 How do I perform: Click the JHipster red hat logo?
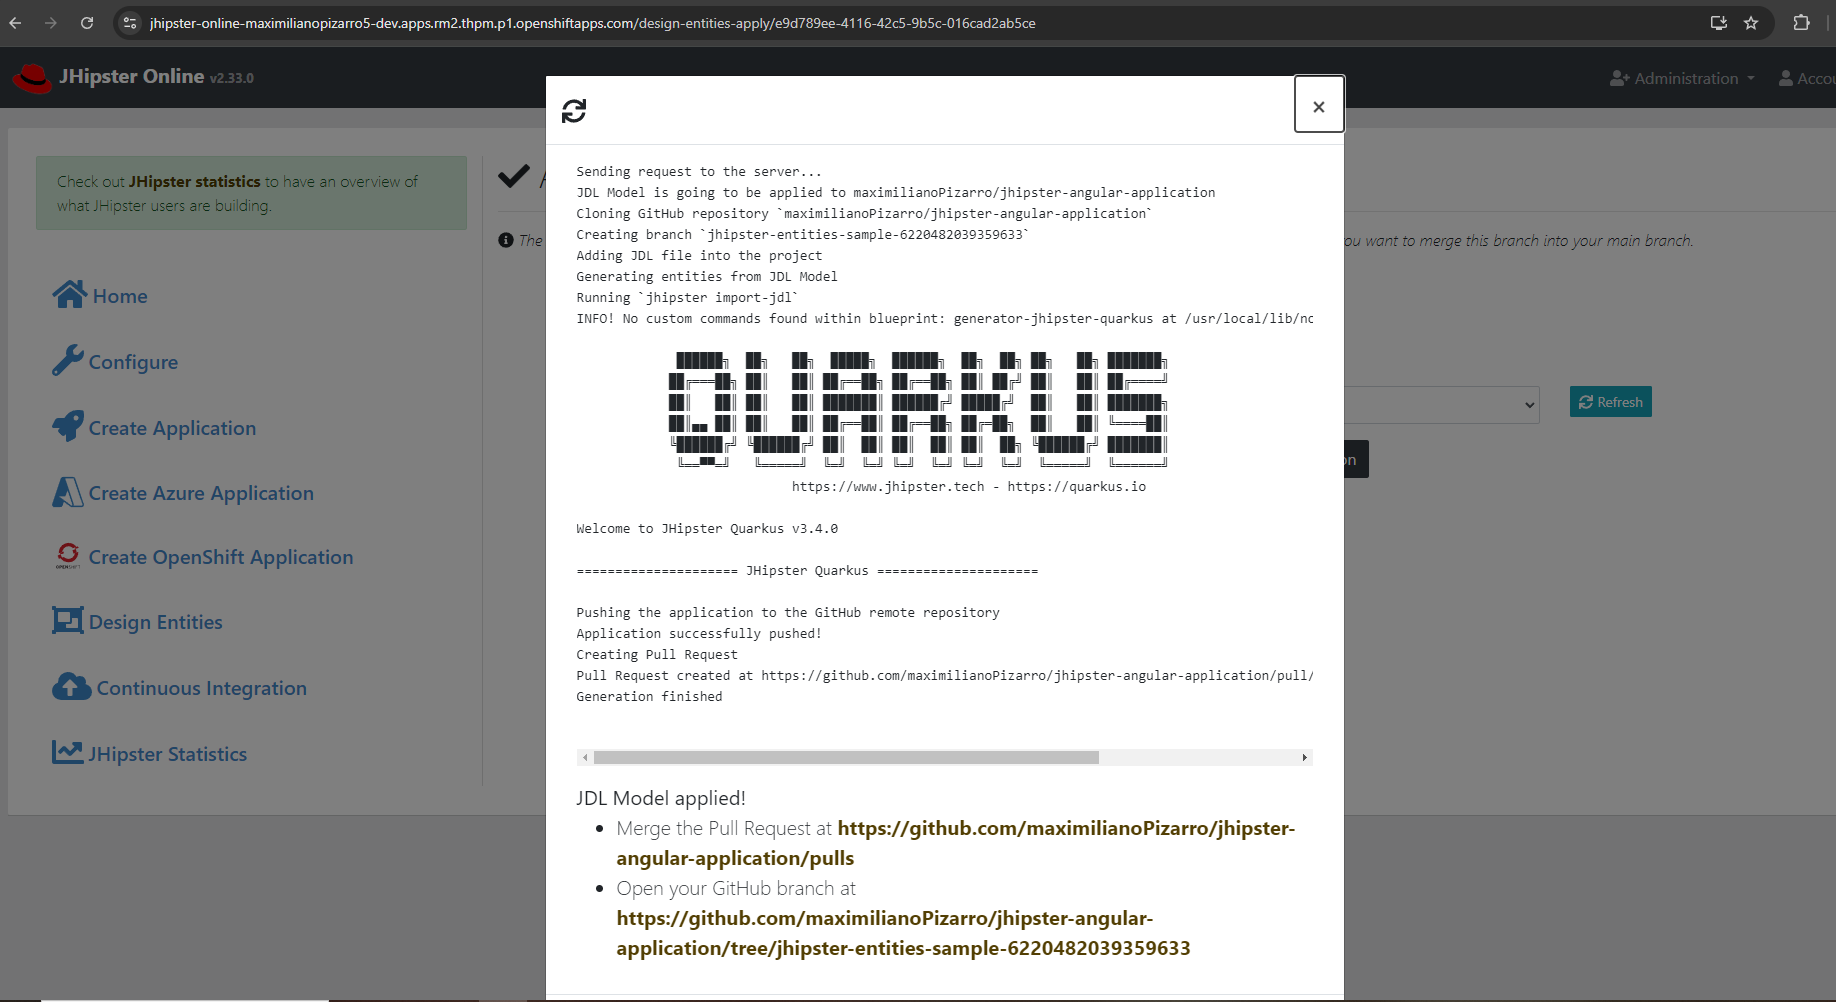click(32, 78)
